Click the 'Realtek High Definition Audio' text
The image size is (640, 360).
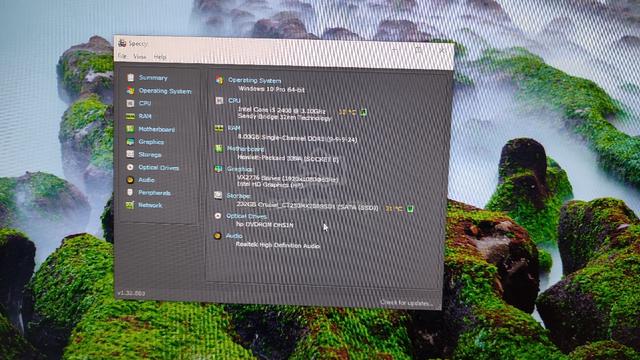pos(278,245)
